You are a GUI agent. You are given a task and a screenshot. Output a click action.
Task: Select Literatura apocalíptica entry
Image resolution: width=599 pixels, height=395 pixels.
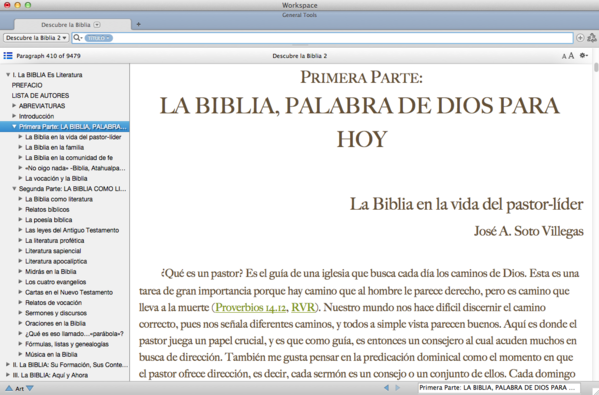pos(56,261)
